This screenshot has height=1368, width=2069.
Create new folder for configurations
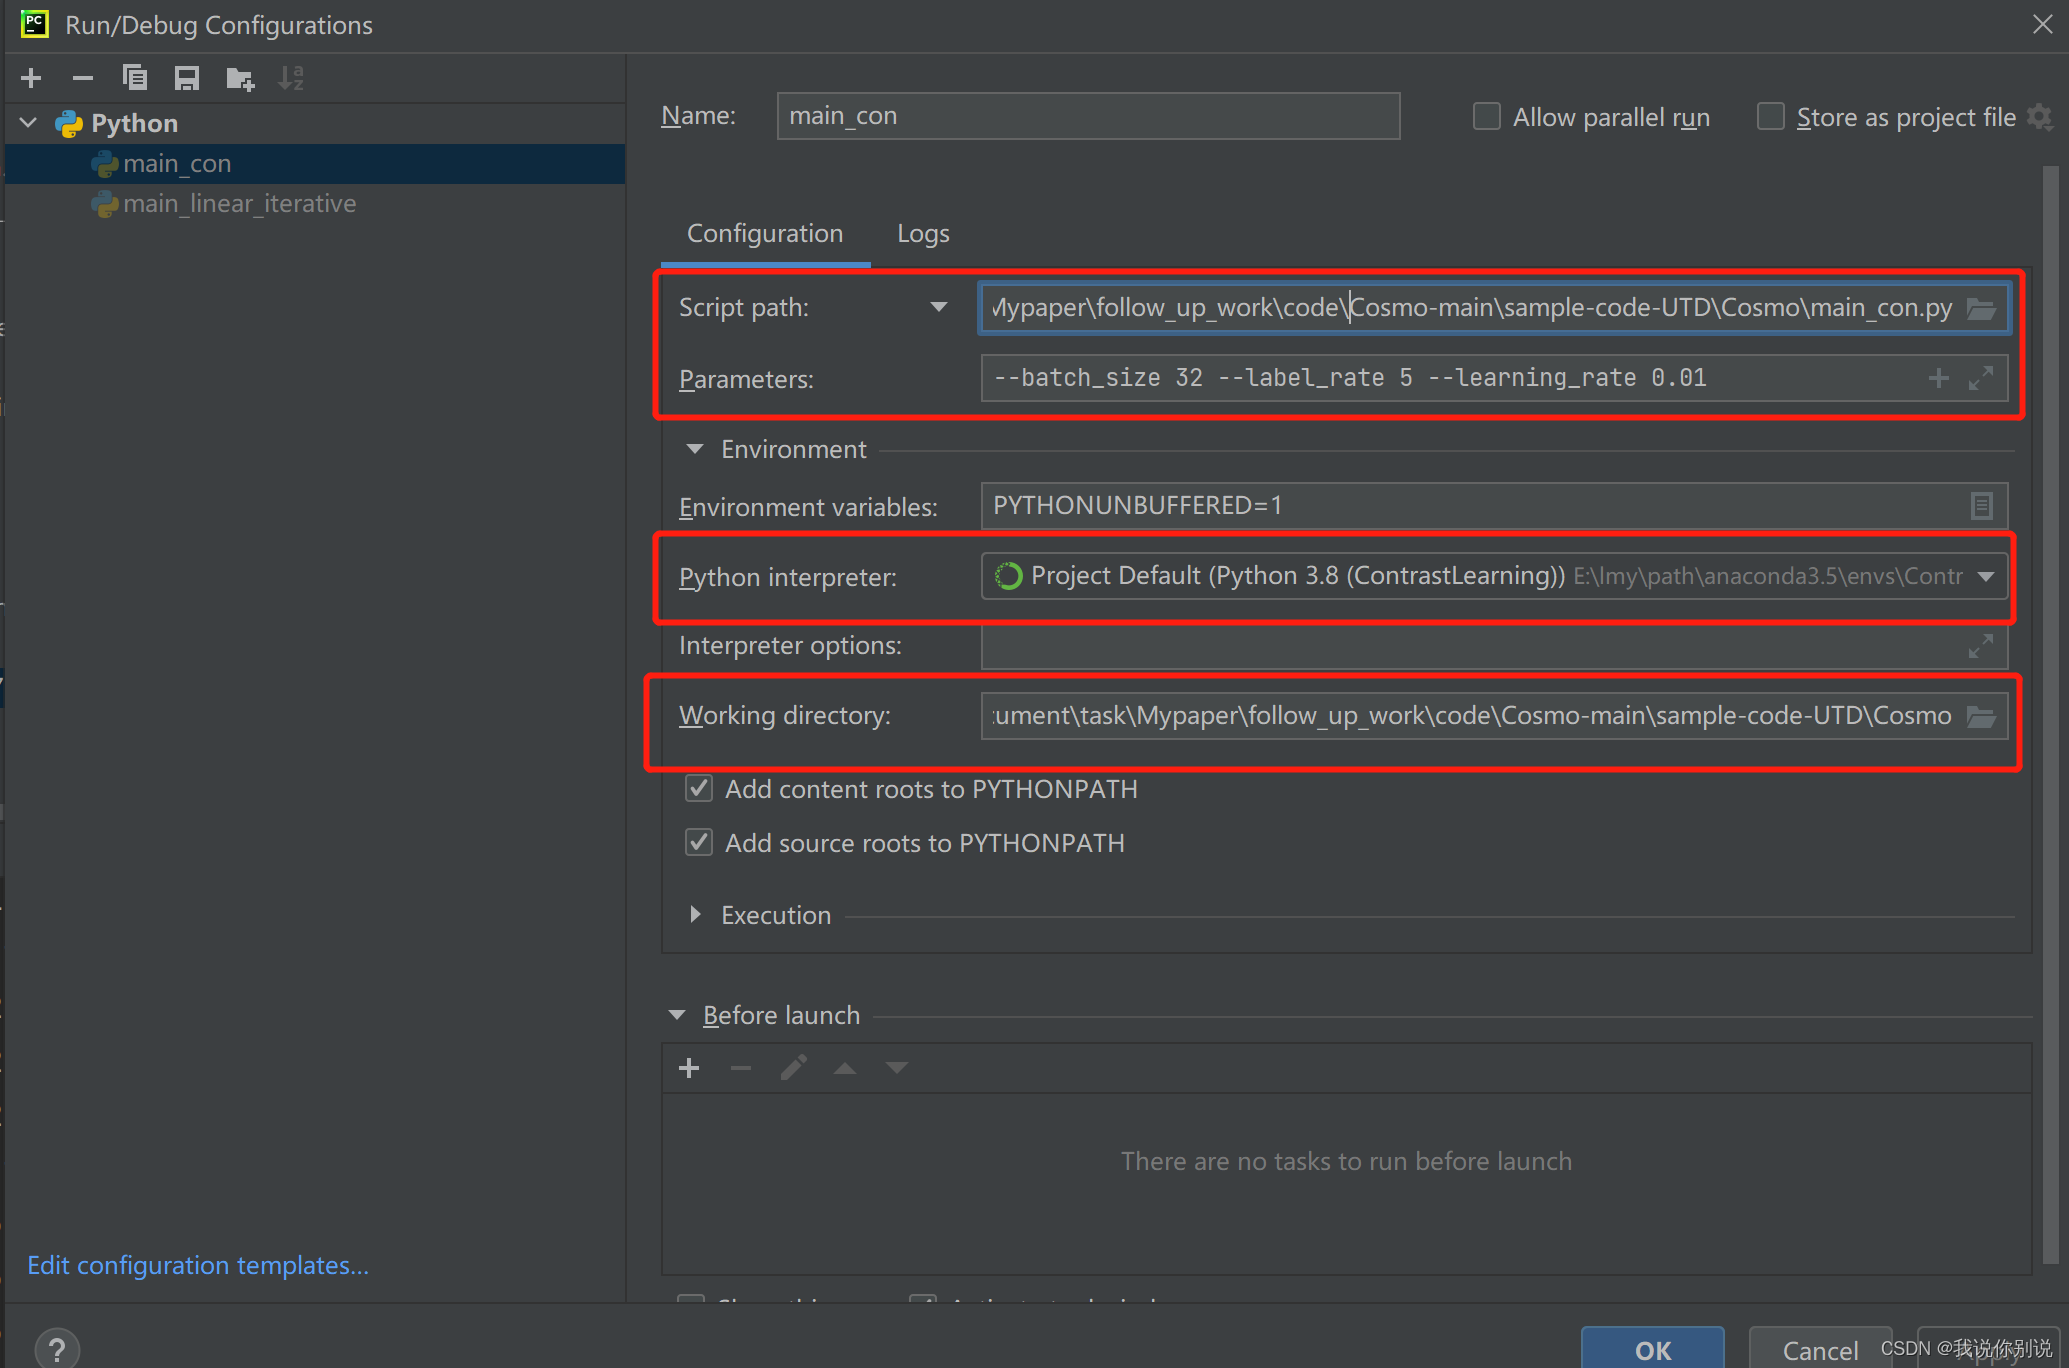point(240,78)
